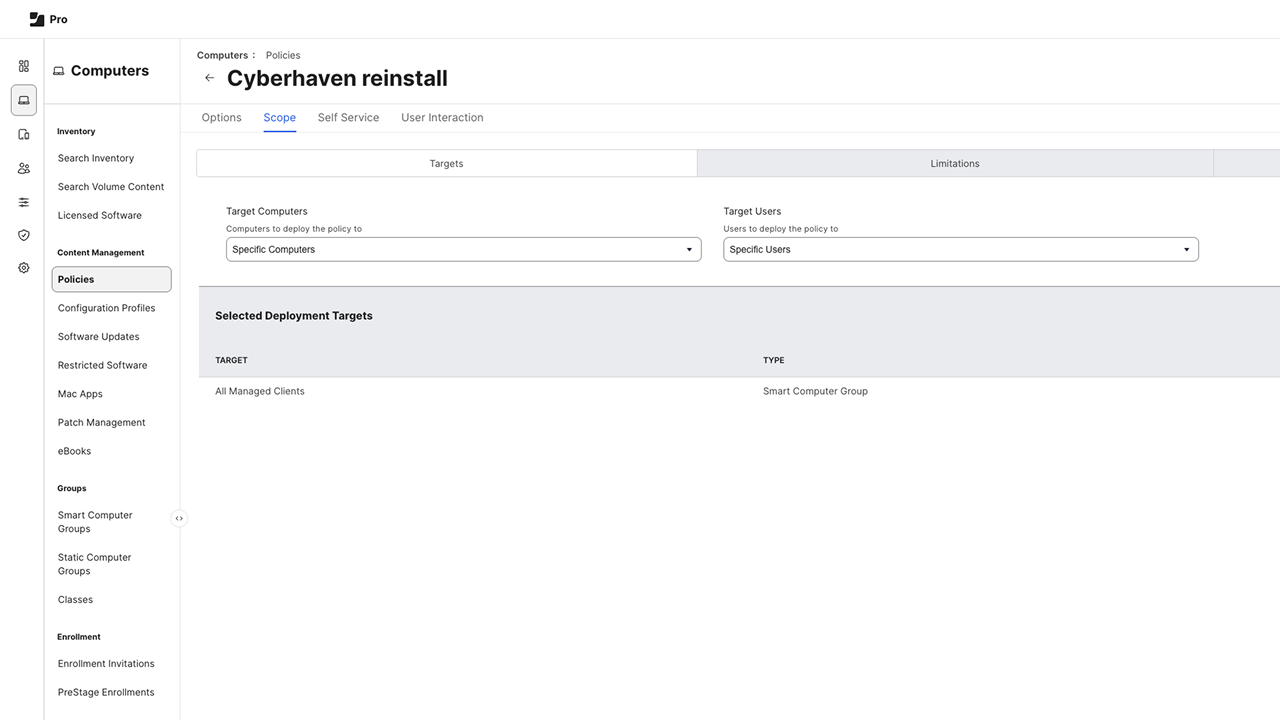Open the Dashboard icon in left rail
This screenshot has width=1280, height=720.
[24, 66]
